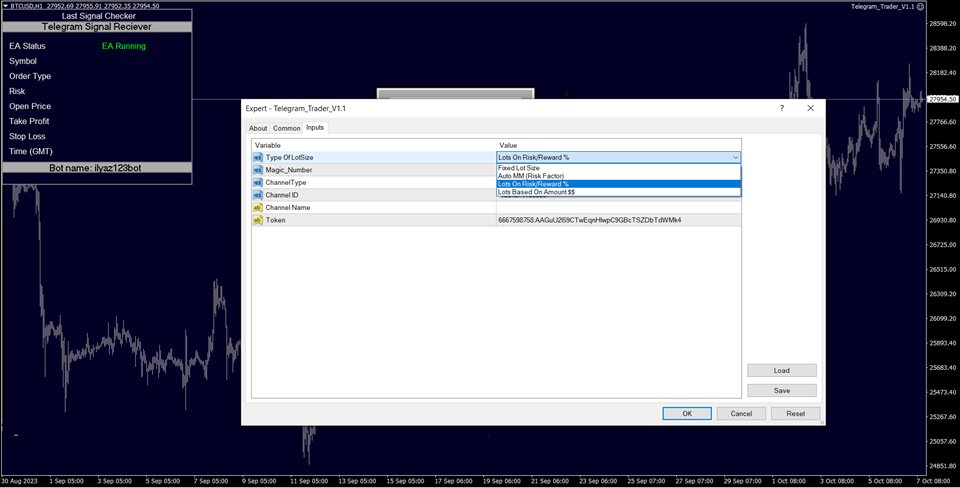The image size is (960, 488).
Task: Click the help question mark in dialog title
Action: (x=781, y=108)
